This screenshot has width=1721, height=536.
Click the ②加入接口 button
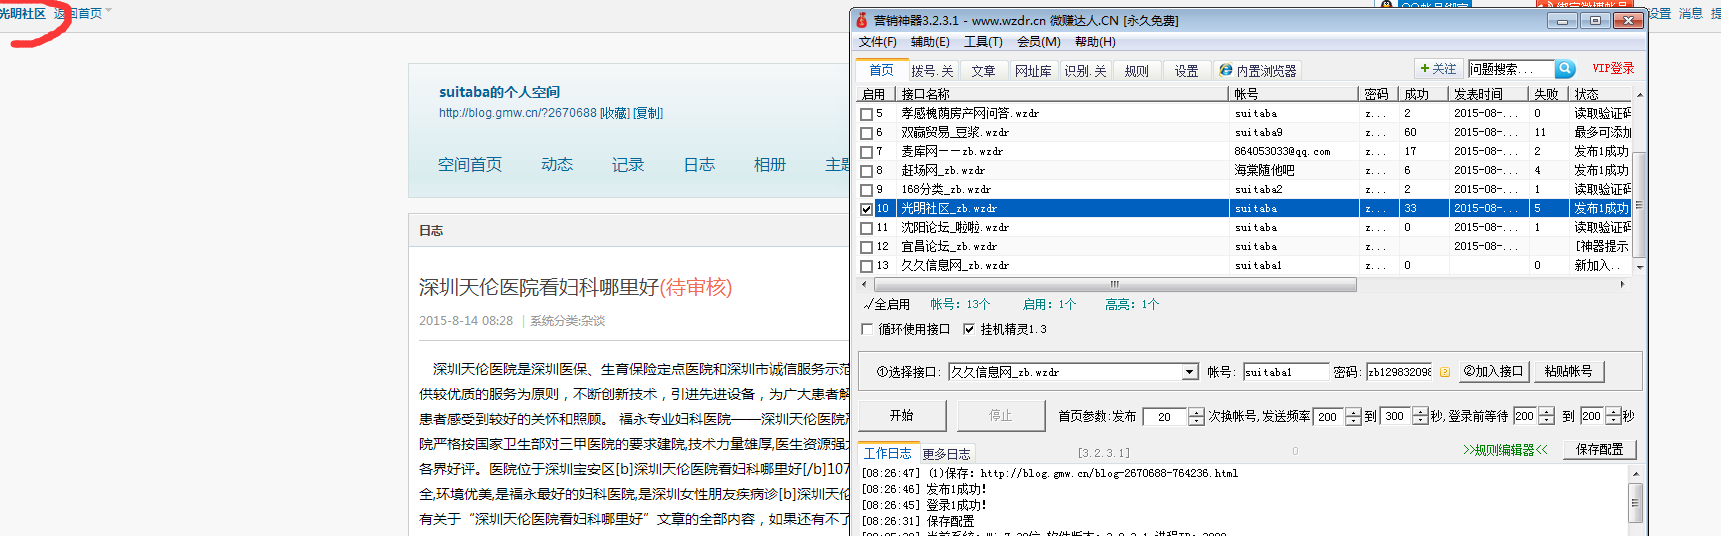click(1493, 371)
